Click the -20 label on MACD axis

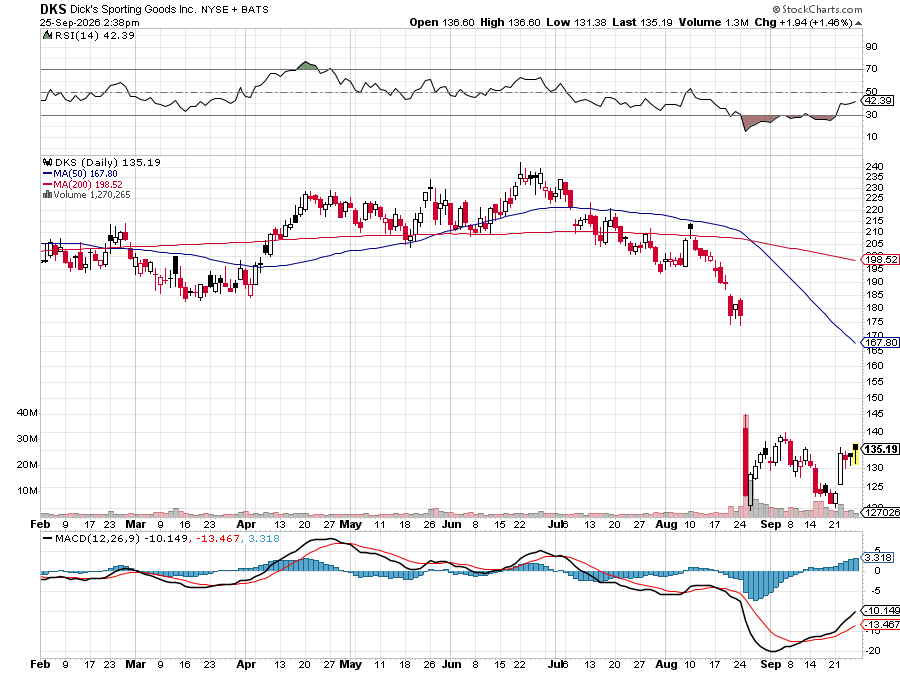click(872, 651)
